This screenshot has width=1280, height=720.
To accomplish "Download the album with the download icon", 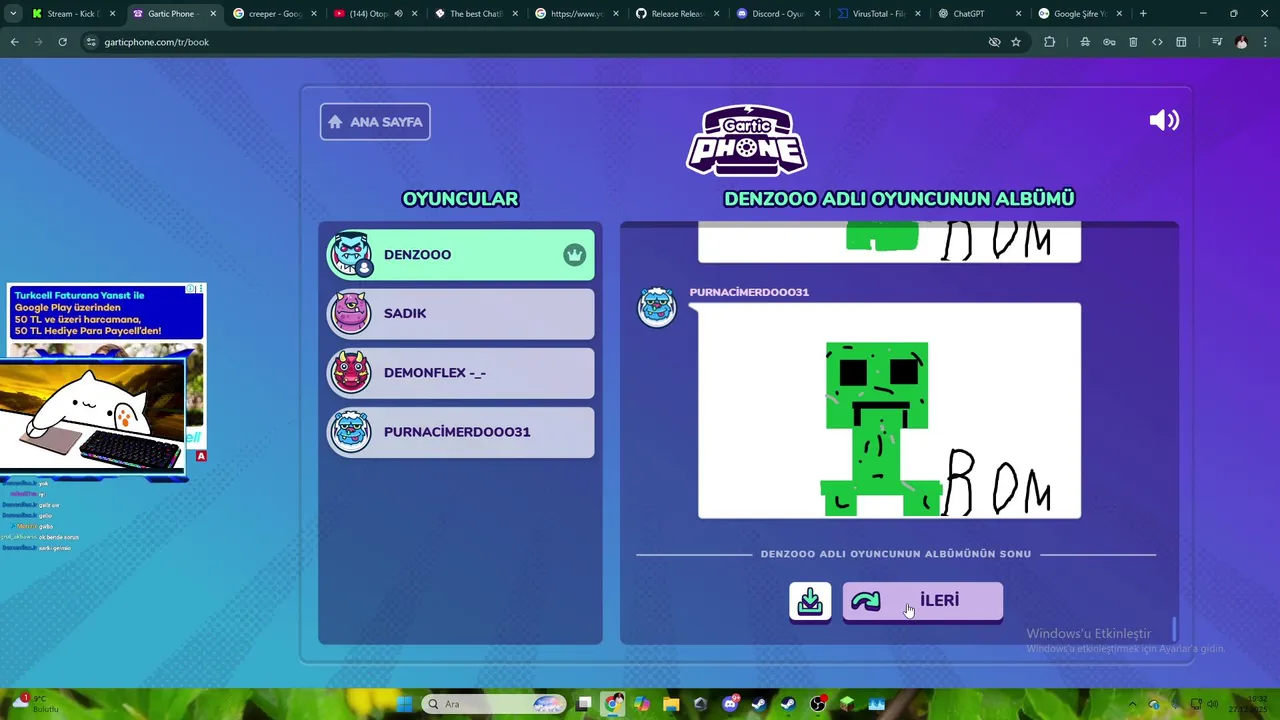I will [x=810, y=601].
